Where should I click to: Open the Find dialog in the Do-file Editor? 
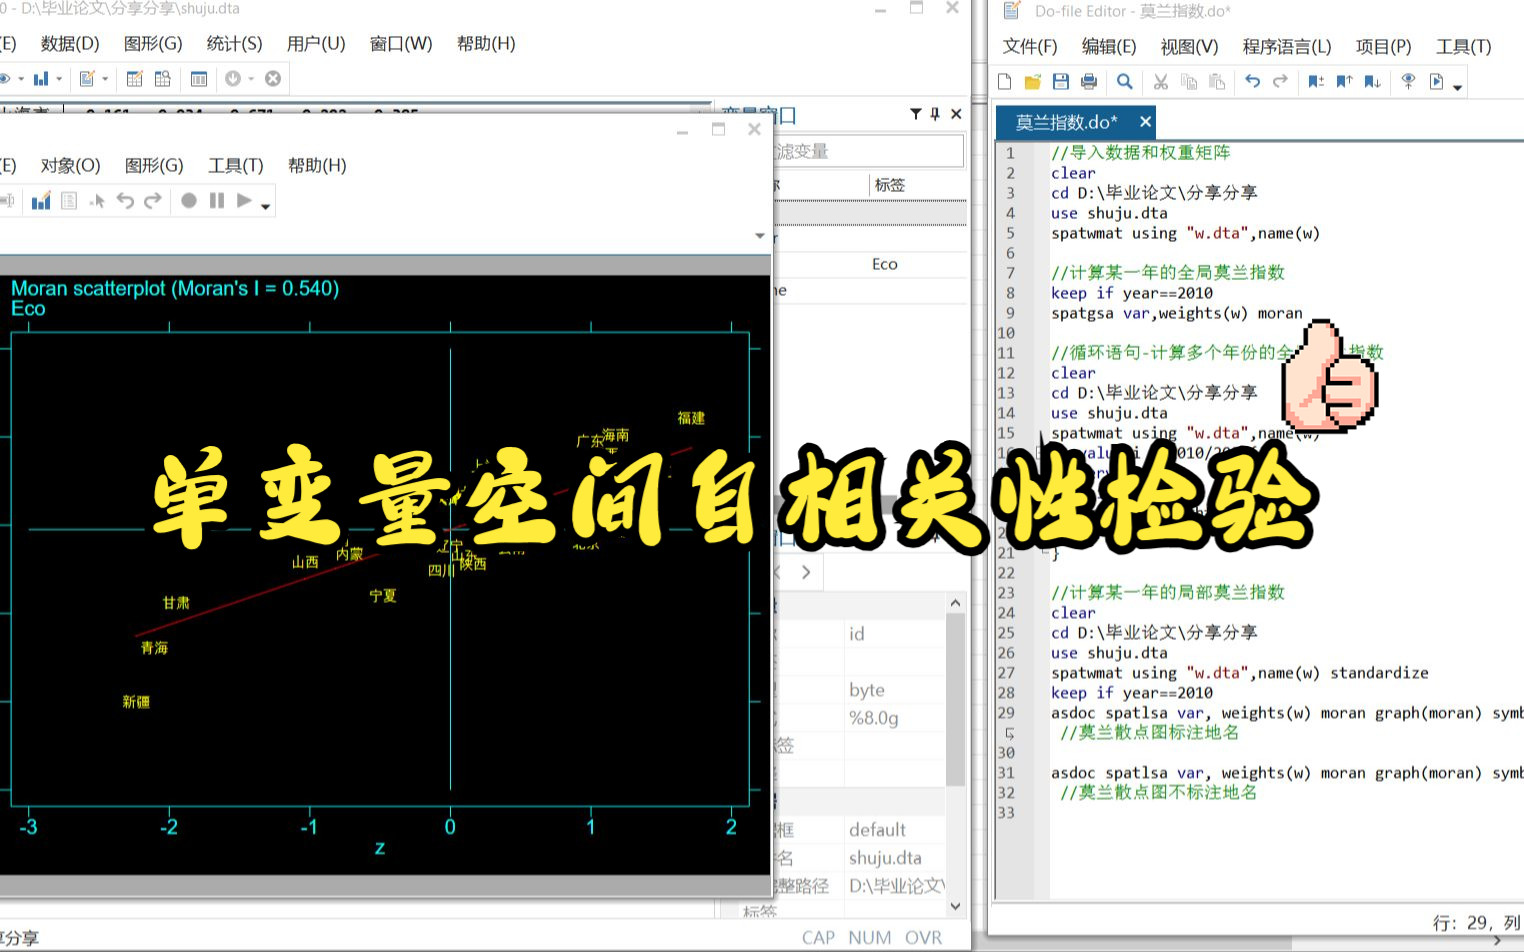pos(1124,81)
